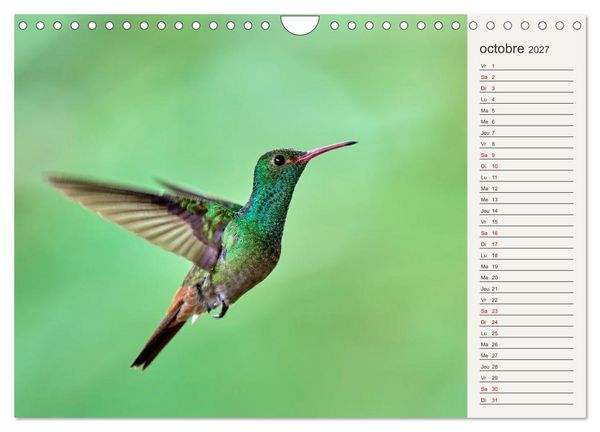
Task: Click the hummingbird photo
Action: (241, 216)
